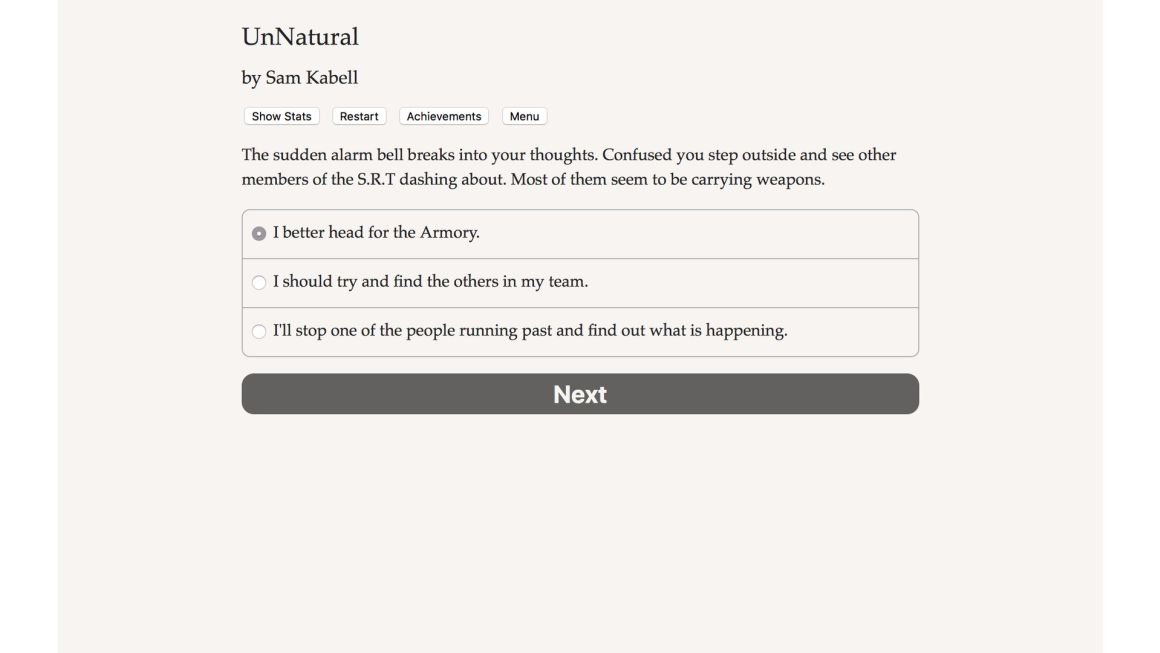The image size is (1160, 653).
Task: Click the Restart button
Action: point(359,116)
